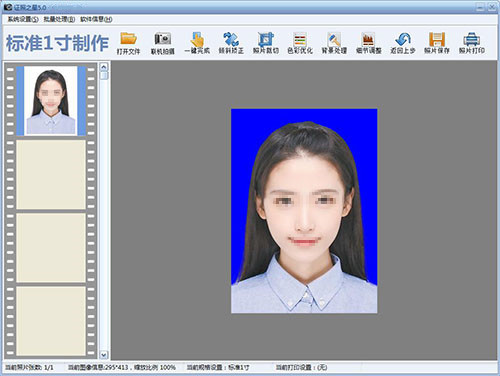Click the status text showing 295*413 image info
Screen dimensions: 500x376
(122, 367)
